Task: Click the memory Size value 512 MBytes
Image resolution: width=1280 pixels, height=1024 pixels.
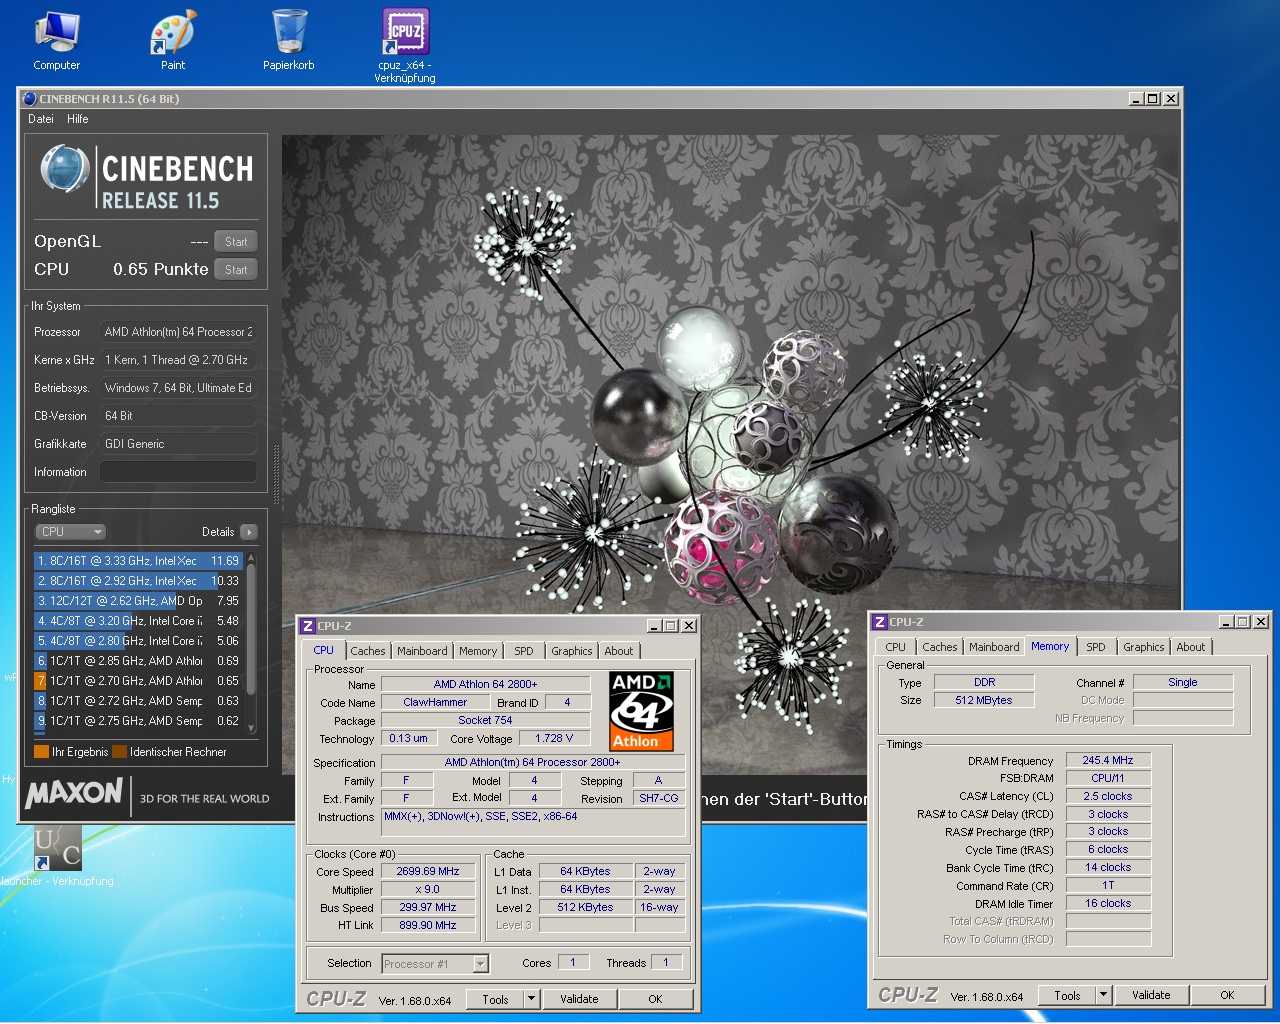Action: click(x=983, y=700)
